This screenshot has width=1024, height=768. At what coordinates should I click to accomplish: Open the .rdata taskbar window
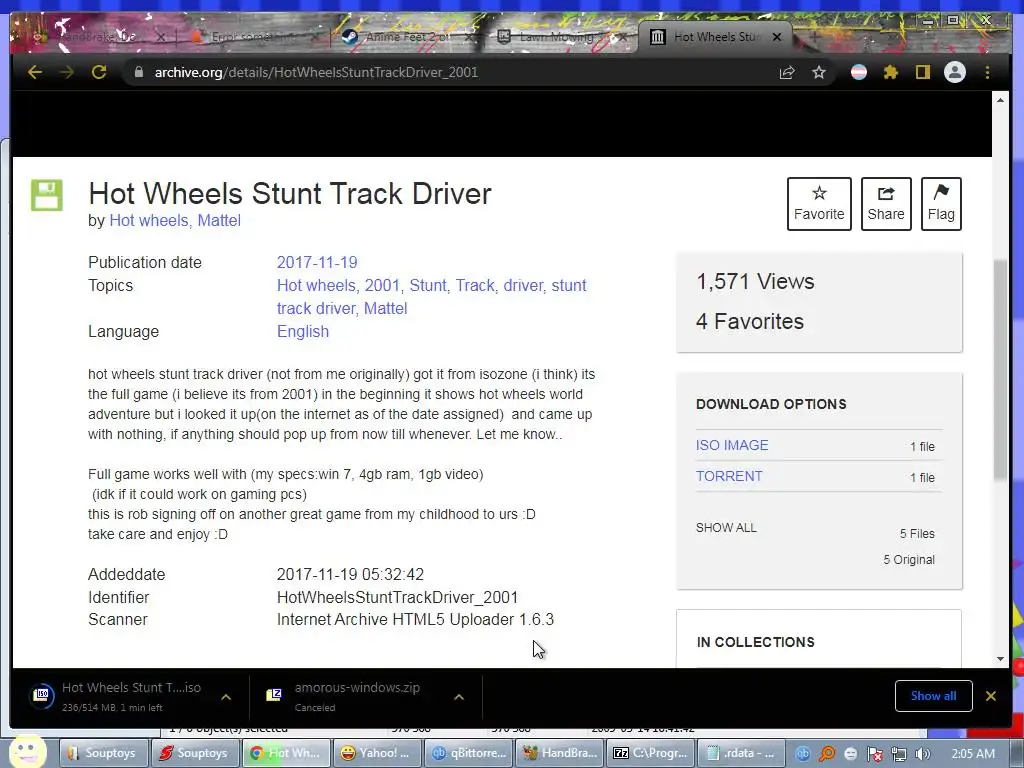[741, 753]
